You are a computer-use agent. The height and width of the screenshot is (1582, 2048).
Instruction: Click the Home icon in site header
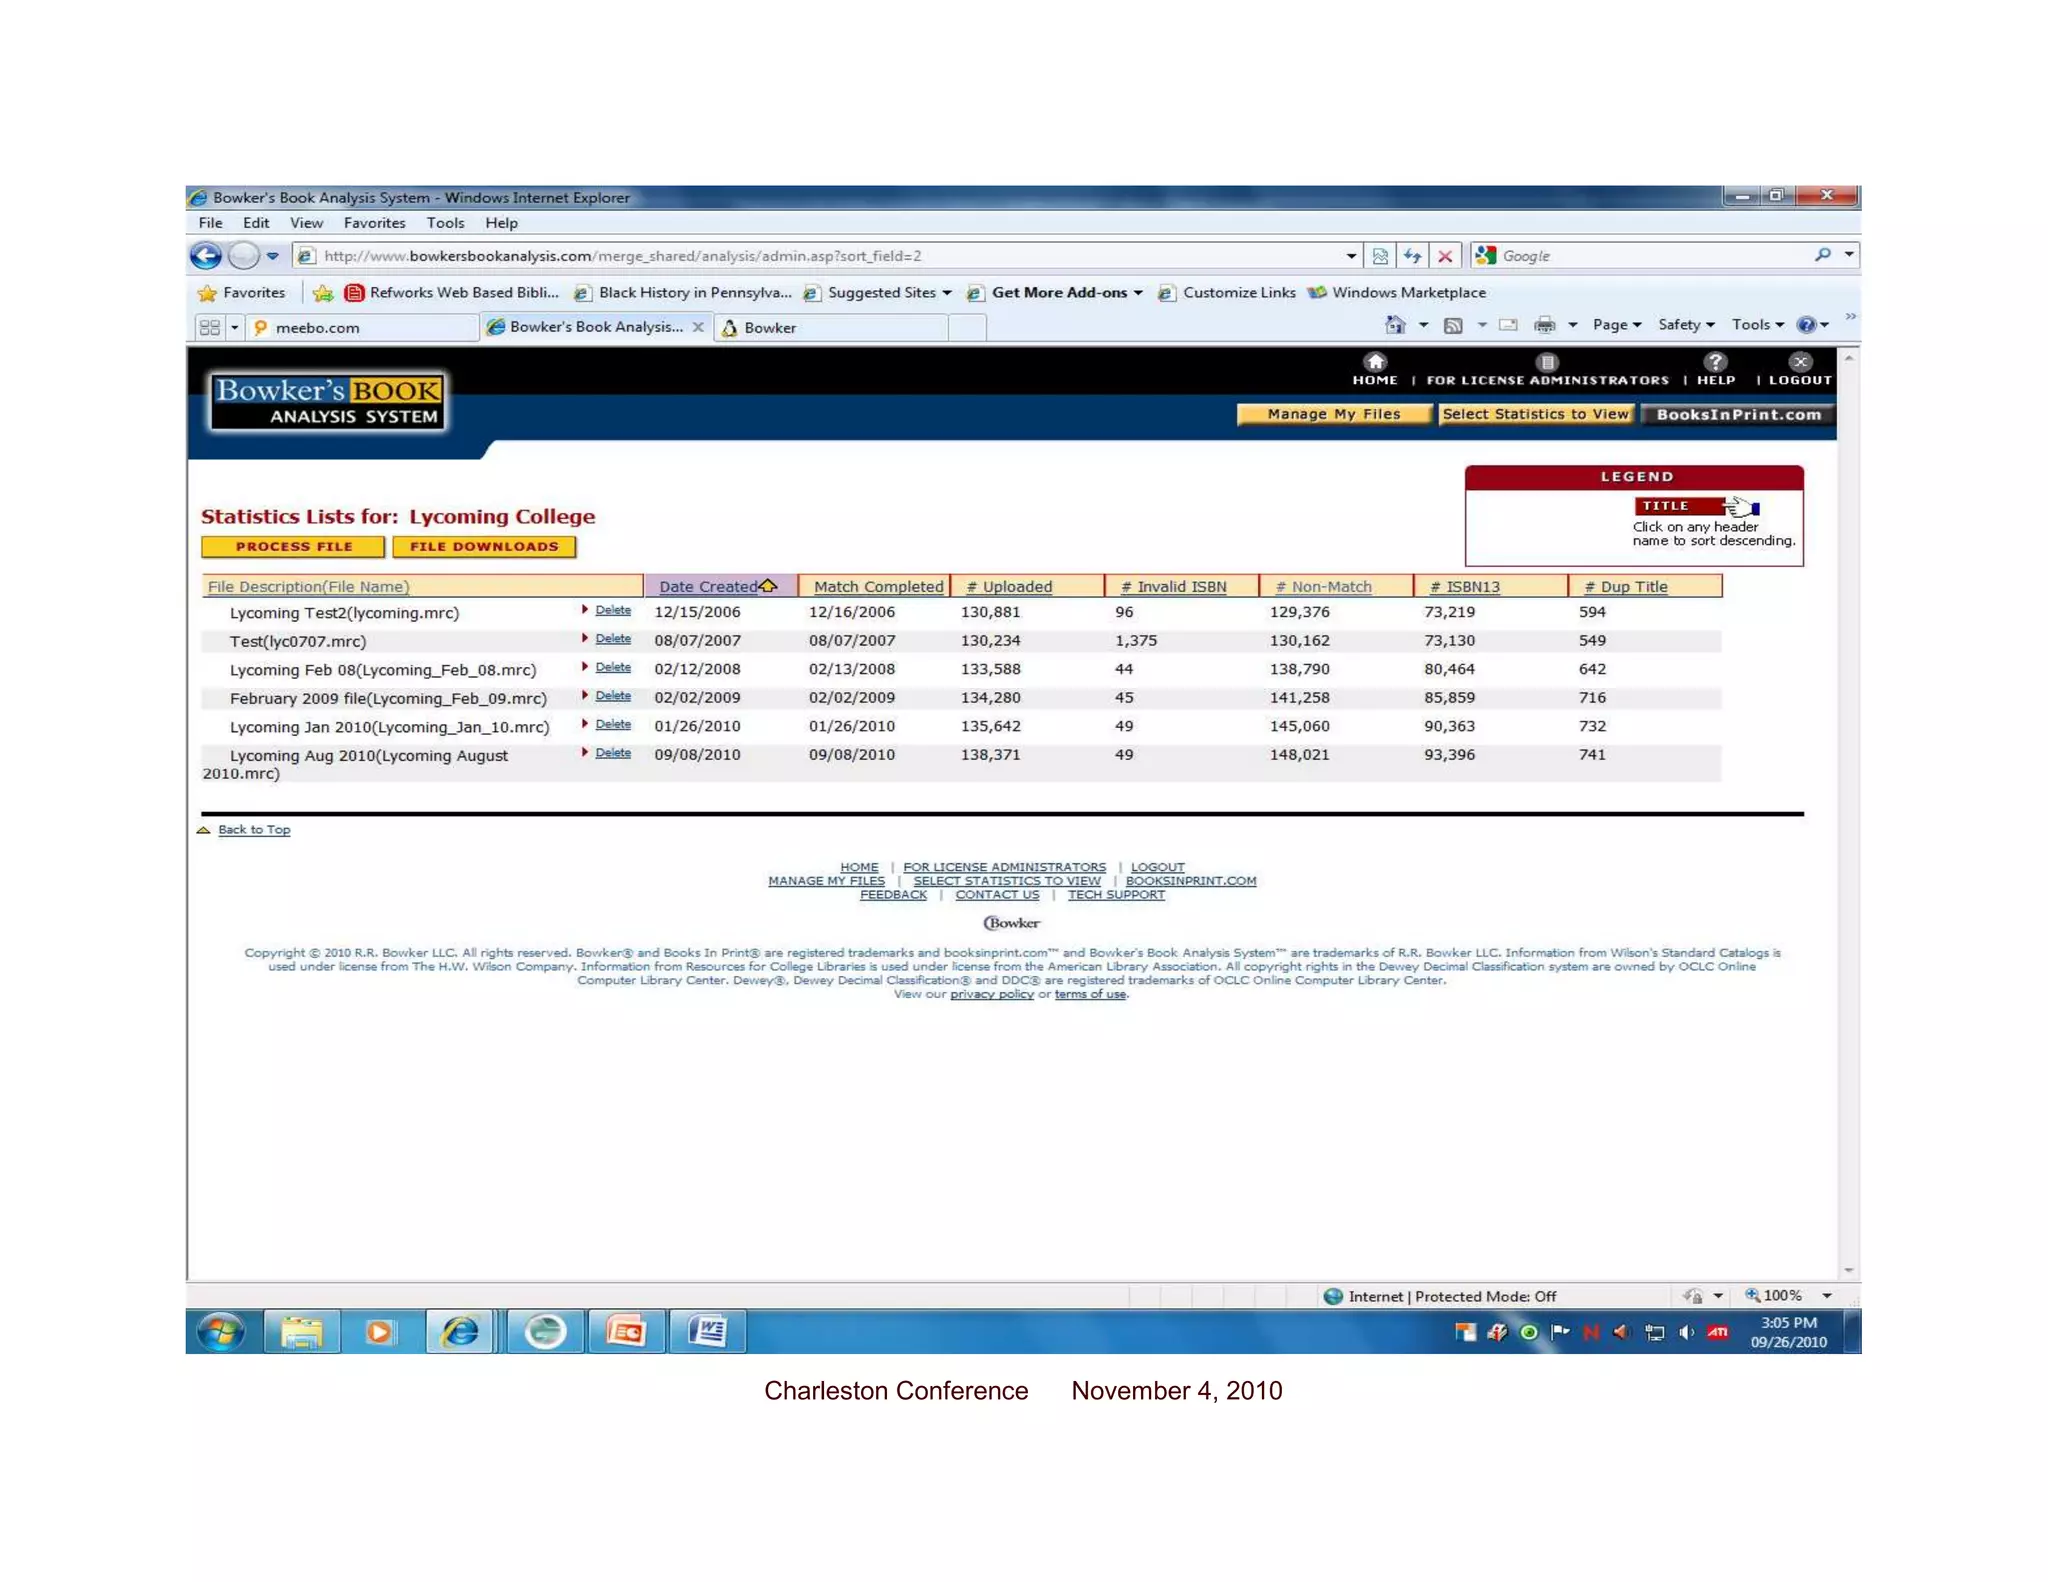coord(1375,362)
